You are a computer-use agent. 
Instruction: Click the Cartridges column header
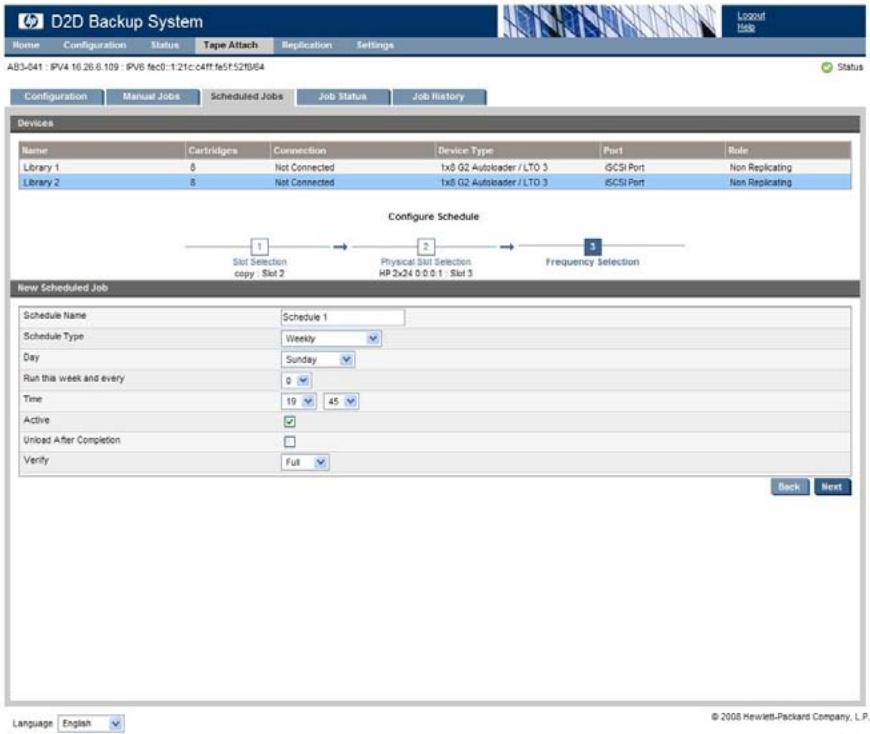pyautogui.click(x=227, y=150)
